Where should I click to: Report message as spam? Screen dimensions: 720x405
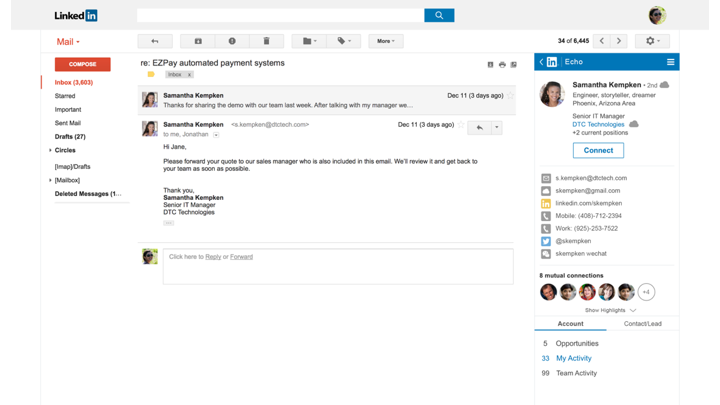[x=232, y=41]
